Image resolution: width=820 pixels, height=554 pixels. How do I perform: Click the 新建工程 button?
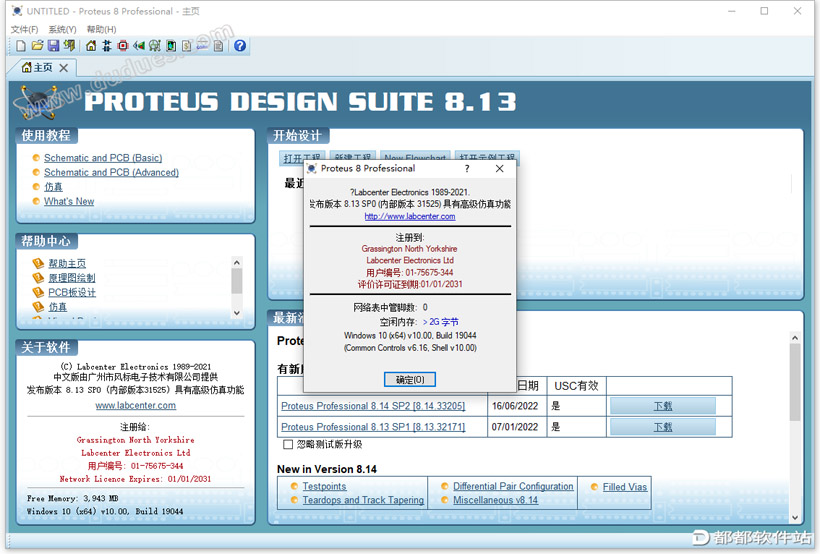point(352,157)
